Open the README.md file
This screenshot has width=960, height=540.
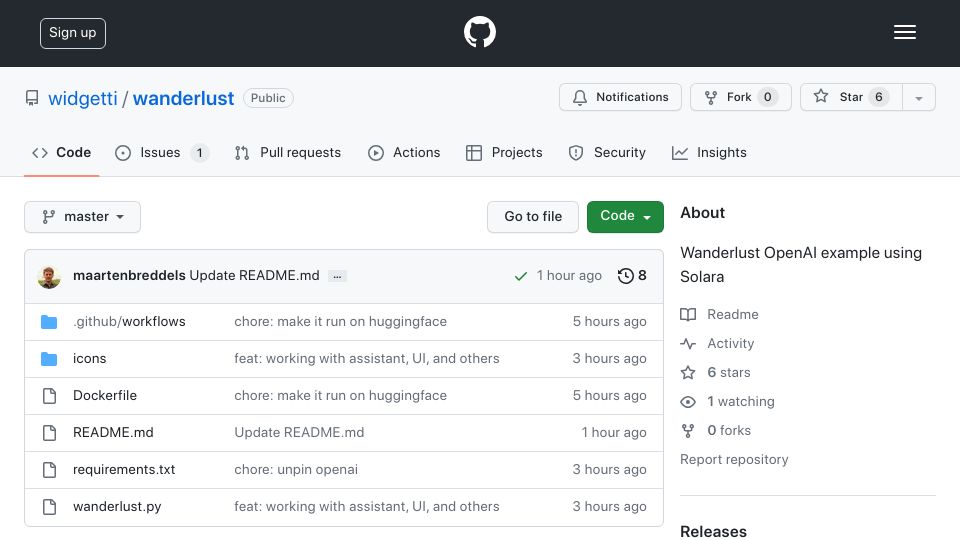(x=113, y=432)
